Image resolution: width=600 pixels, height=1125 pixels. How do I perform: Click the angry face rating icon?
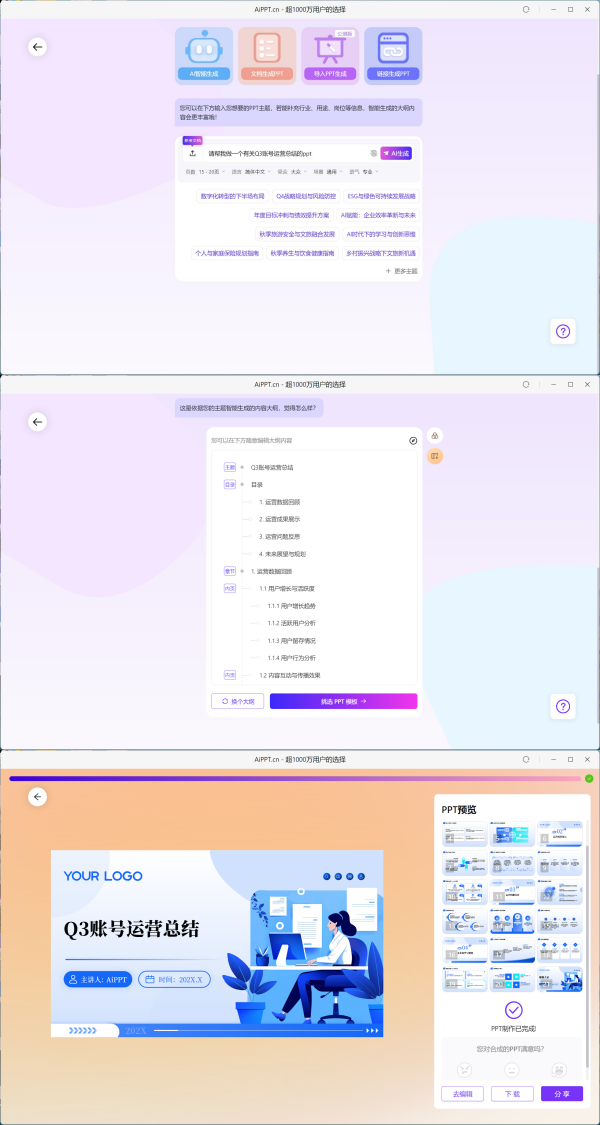[464, 1070]
